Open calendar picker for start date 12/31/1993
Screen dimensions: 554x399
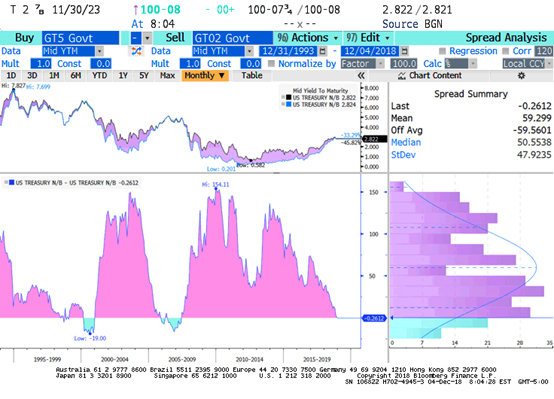pos(322,51)
